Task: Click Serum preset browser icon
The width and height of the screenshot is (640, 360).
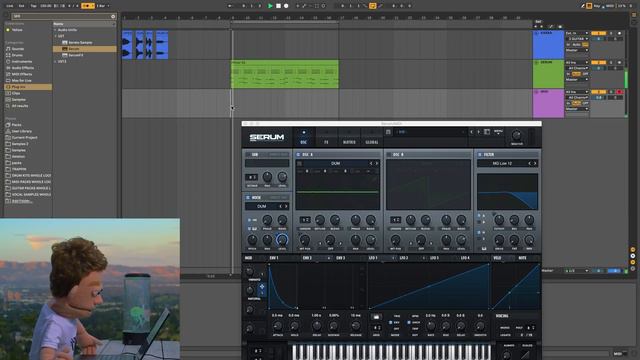Action: (x=487, y=132)
